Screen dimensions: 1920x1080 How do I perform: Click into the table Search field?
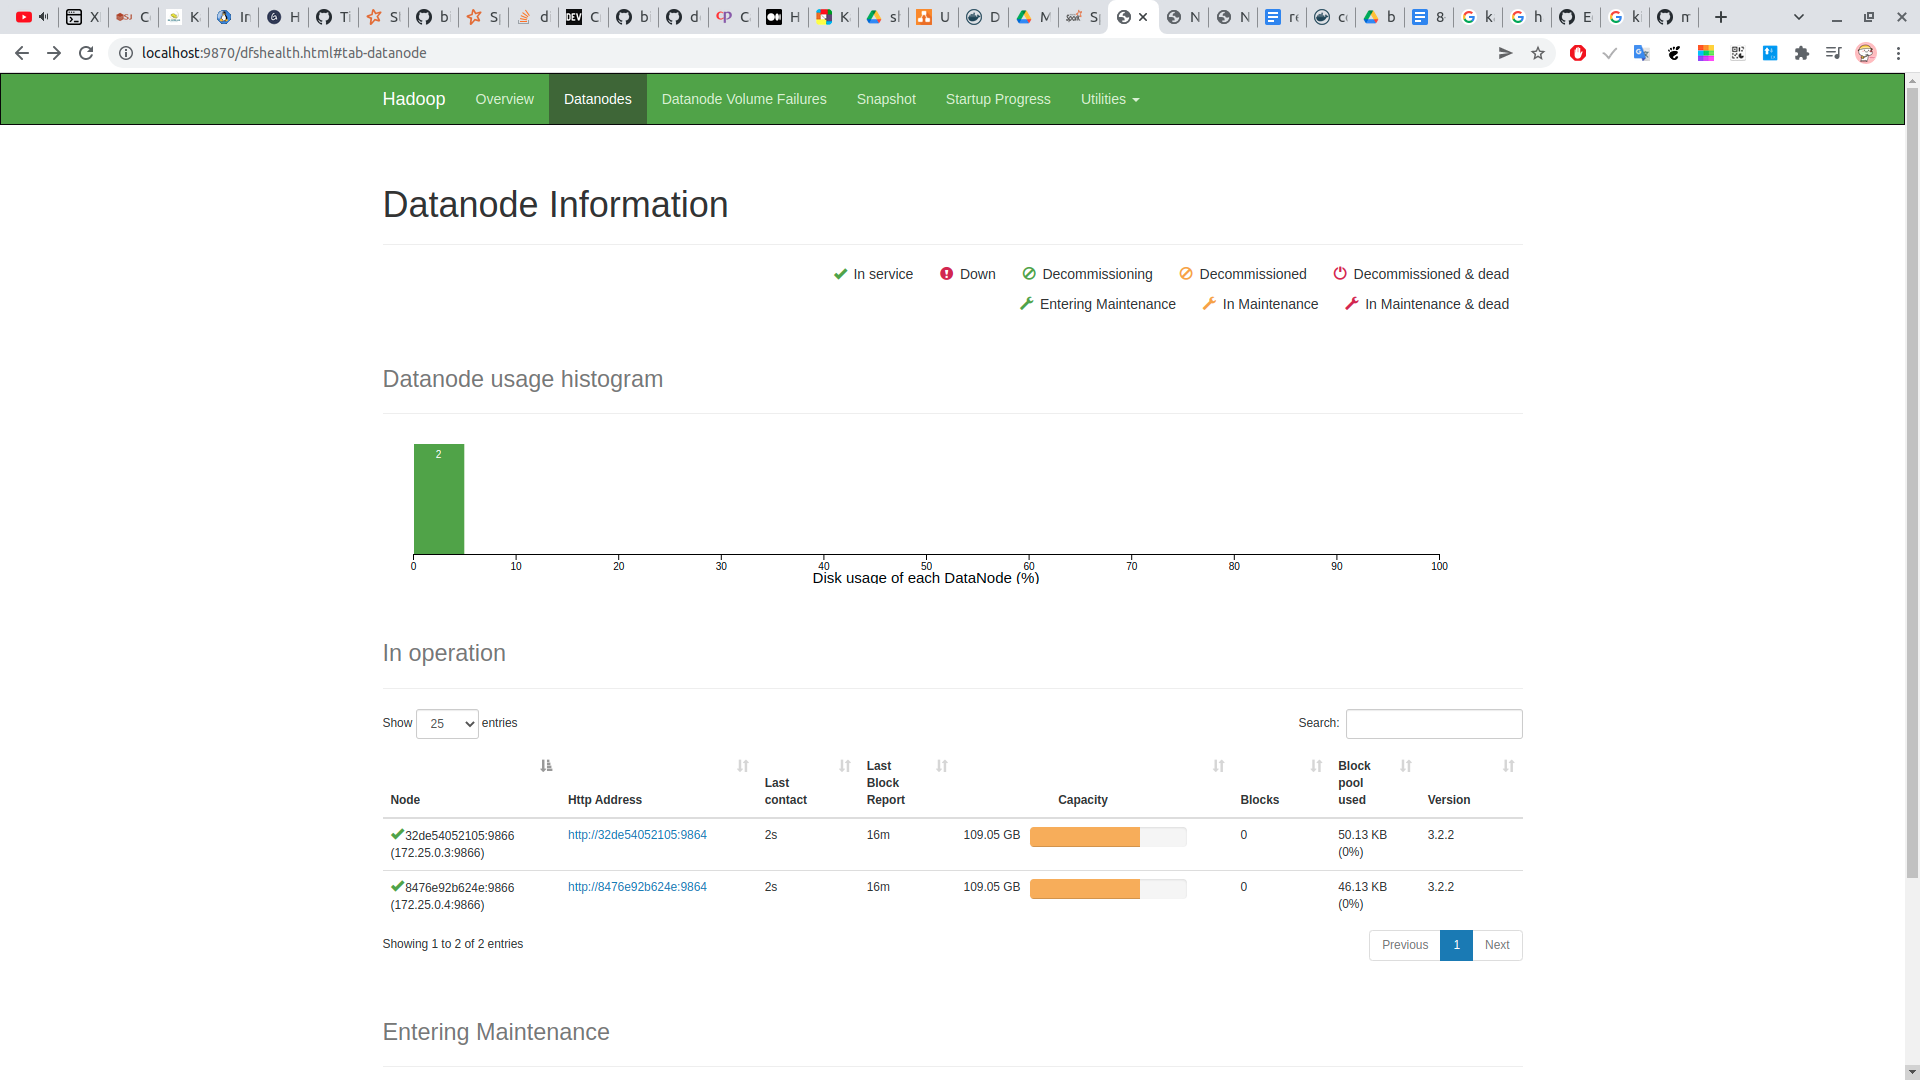click(1433, 724)
